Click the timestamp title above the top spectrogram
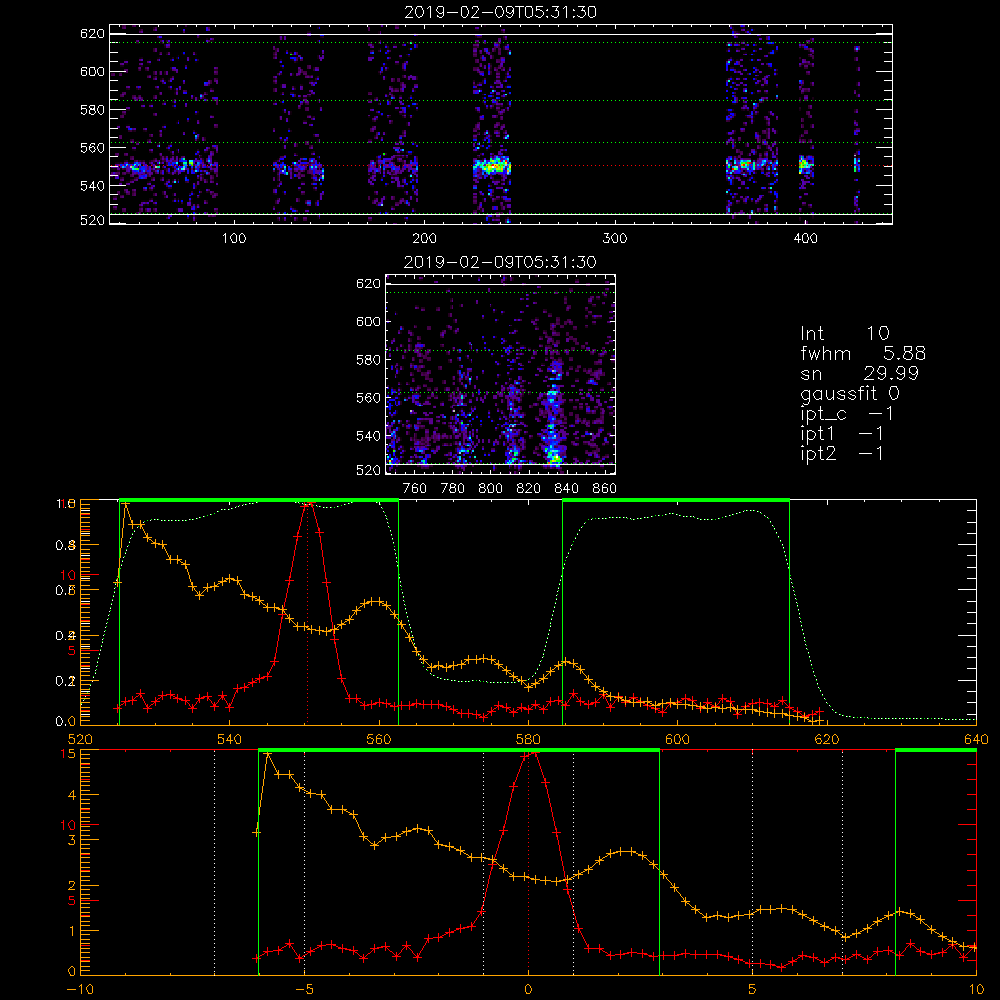Screen dimensions: 1000x1000 [501, 12]
